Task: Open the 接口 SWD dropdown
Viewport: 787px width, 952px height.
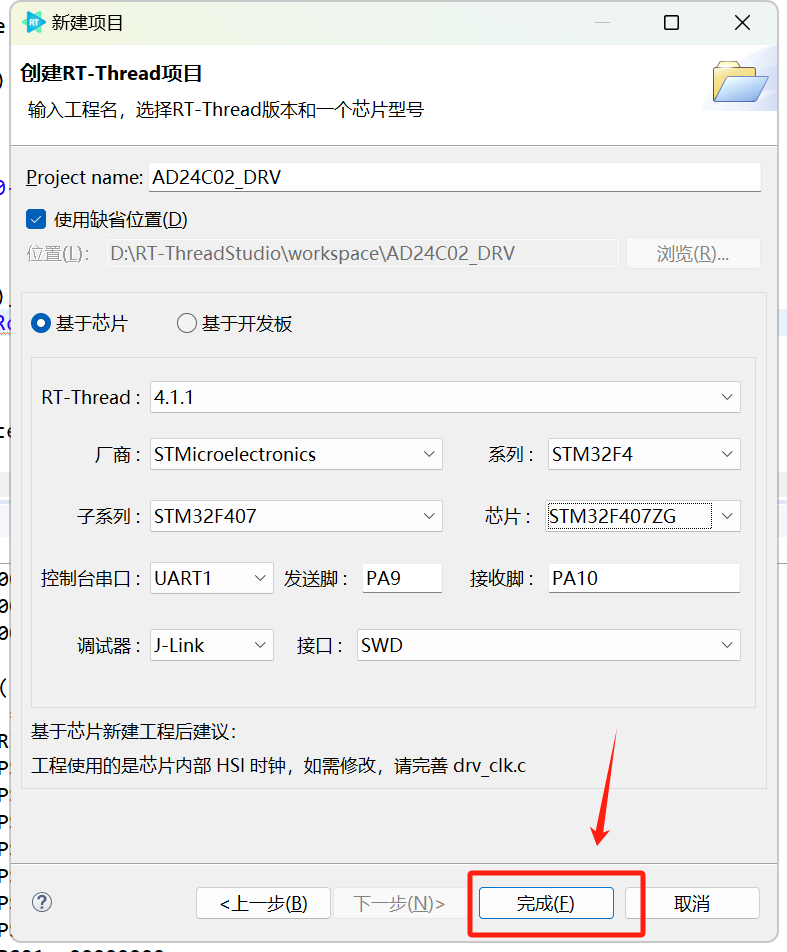Action: [549, 645]
